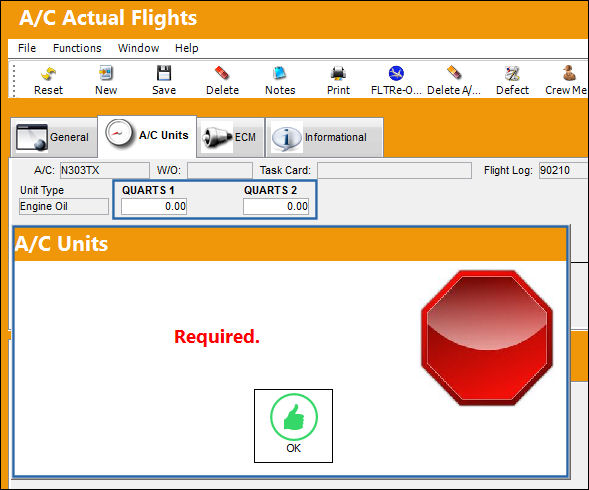Click the W/O field

220,170
